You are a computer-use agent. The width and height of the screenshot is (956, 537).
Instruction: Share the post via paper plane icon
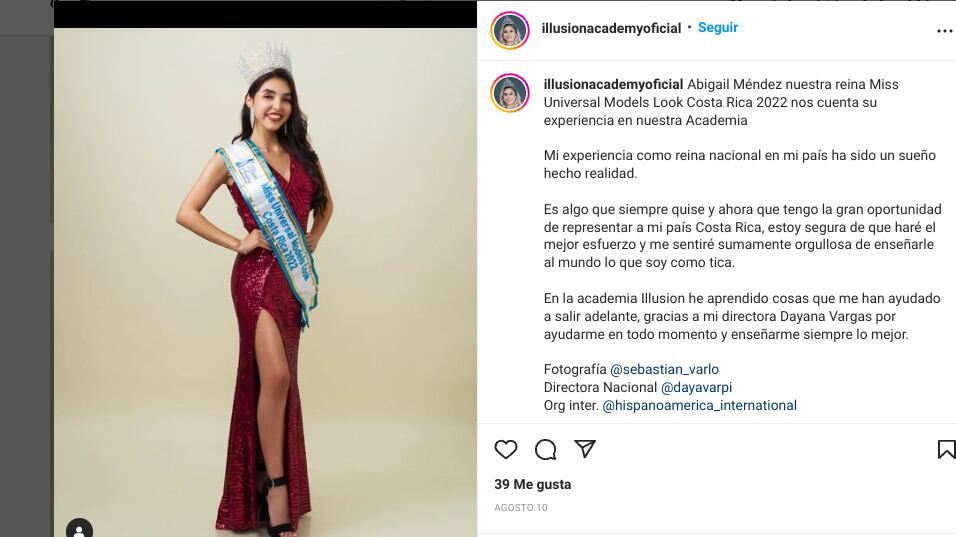tap(585, 450)
